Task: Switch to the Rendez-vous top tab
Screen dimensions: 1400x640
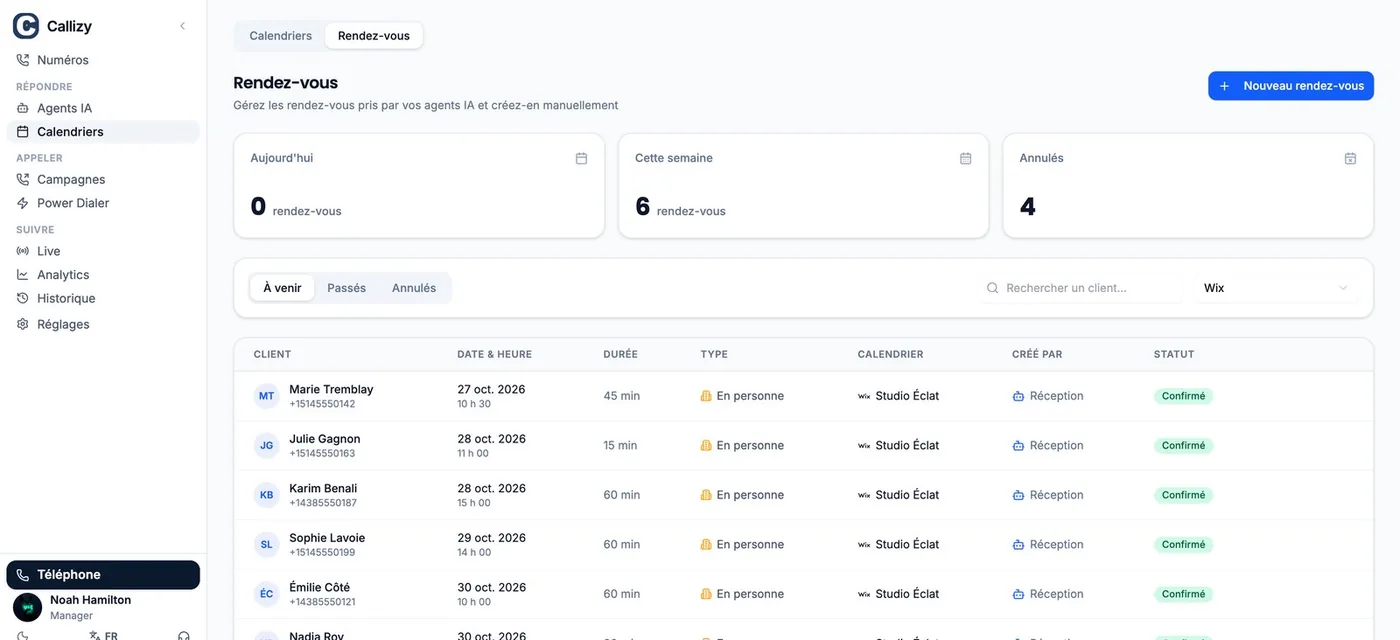Action: [x=374, y=36]
